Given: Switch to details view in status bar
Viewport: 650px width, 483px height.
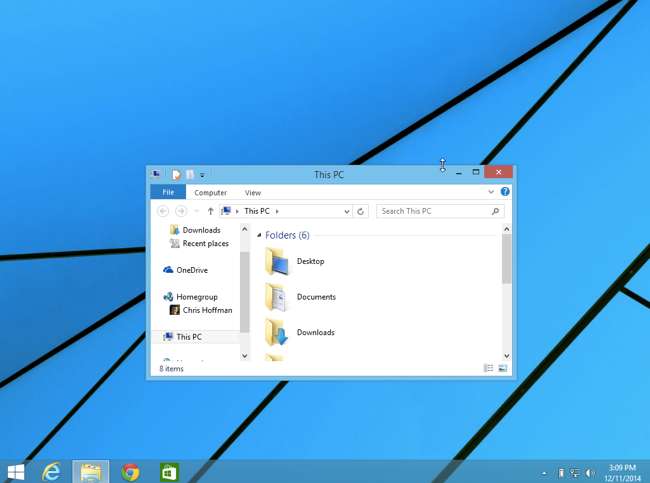Looking at the screenshot, I should (x=488, y=369).
